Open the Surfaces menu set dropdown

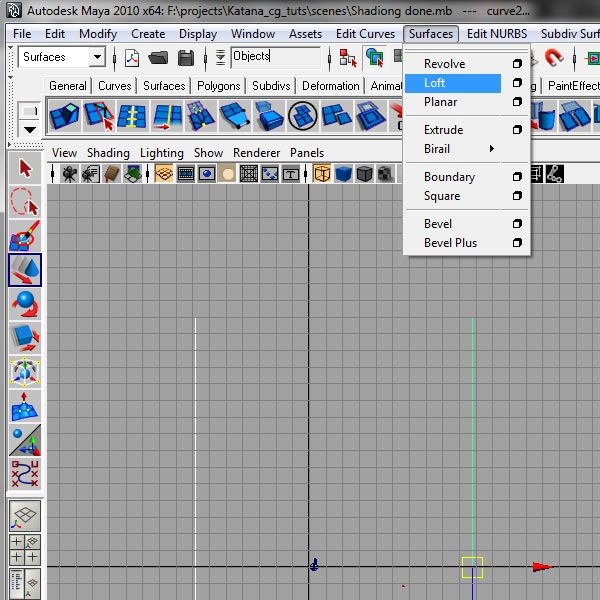[x=97, y=57]
